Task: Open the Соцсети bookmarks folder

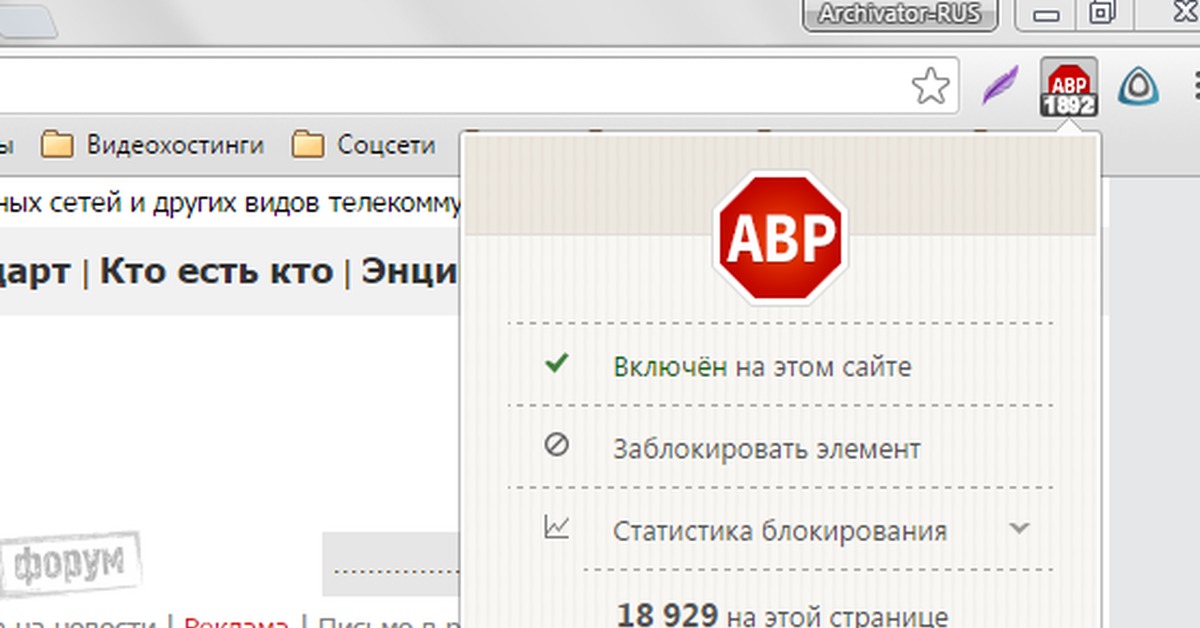Action: tap(365, 145)
